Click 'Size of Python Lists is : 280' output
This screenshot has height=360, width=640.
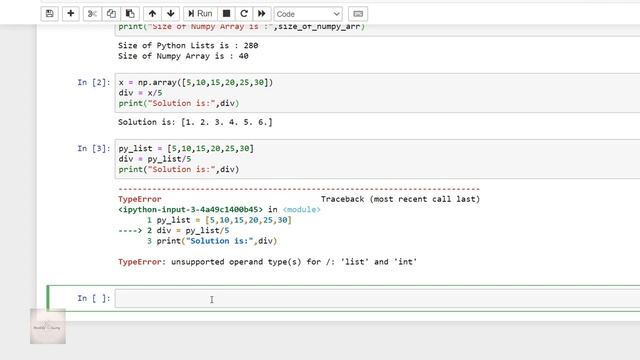click(x=188, y=46)
